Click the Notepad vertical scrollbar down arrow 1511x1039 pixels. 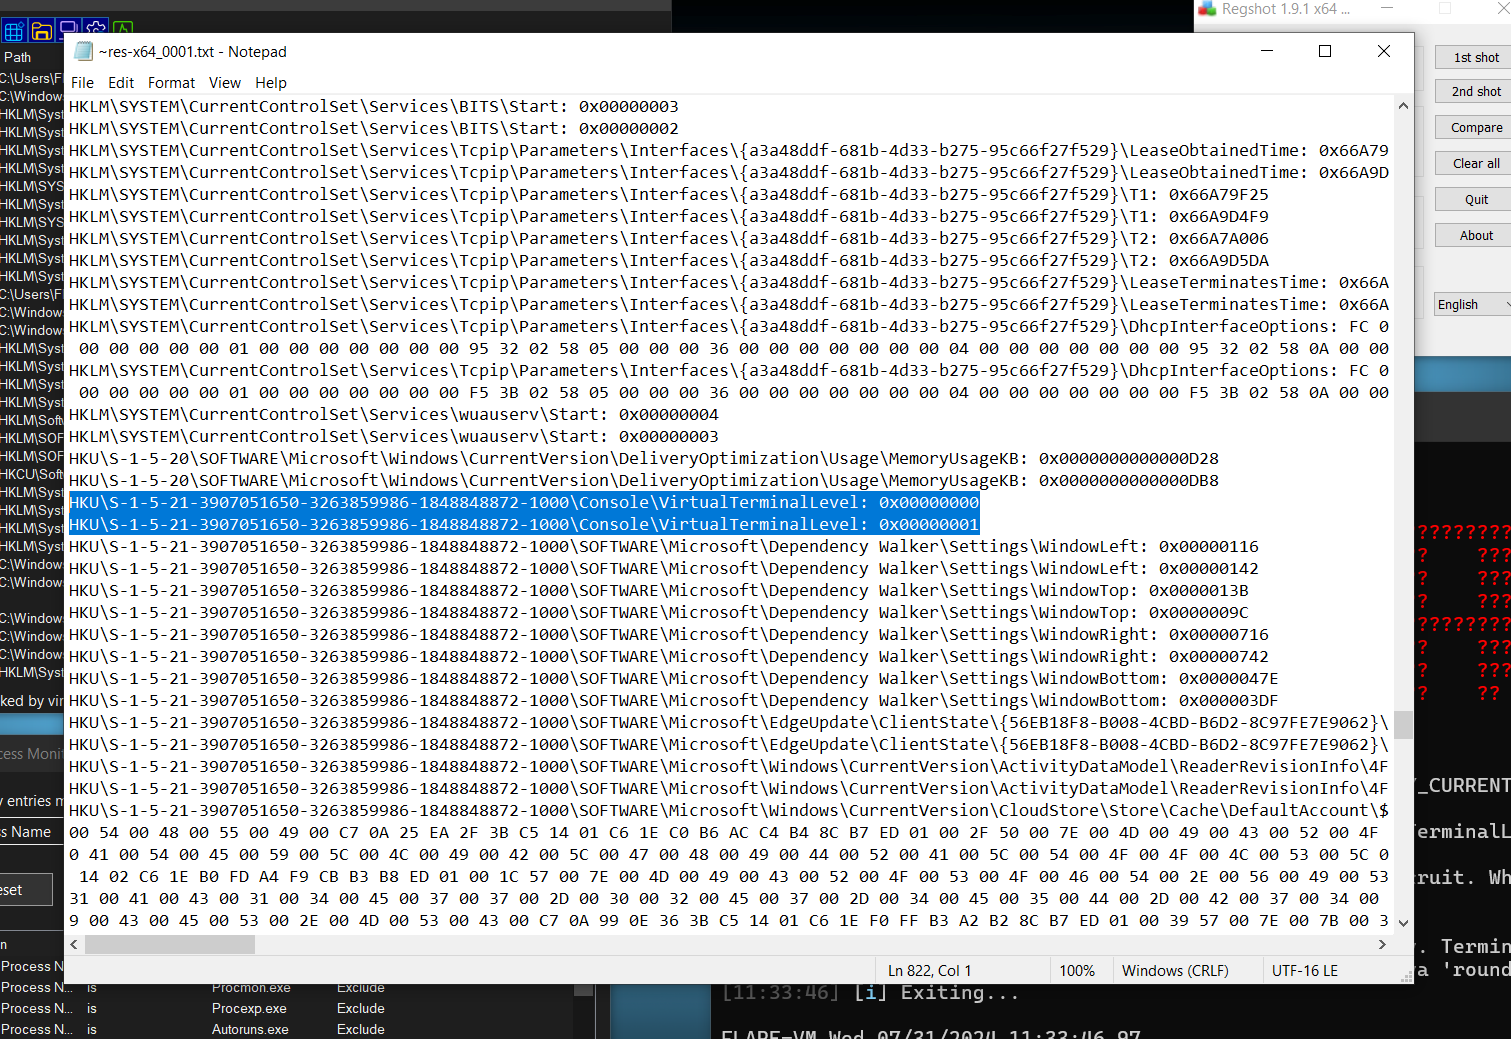[1403, 923]
